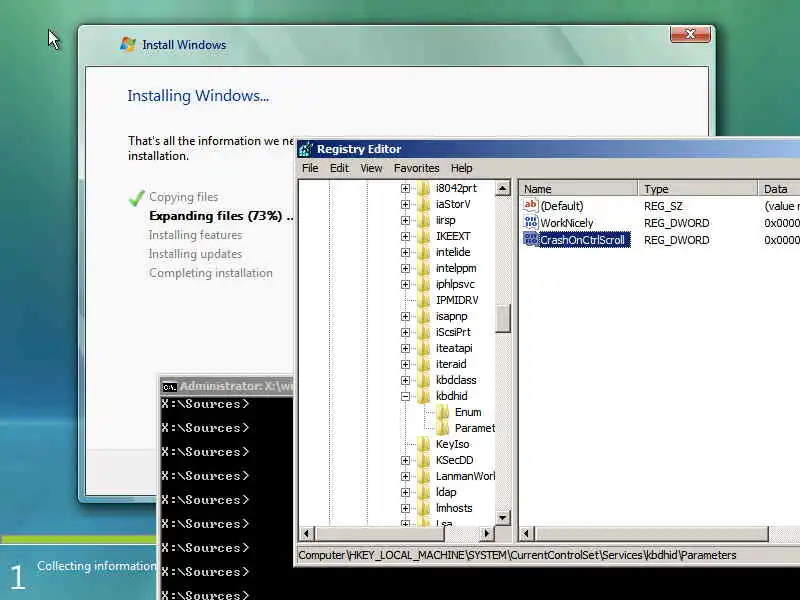The image size is (800, 600).
Task: Expand the KSecDD tree node
Action: click(406, 460)
